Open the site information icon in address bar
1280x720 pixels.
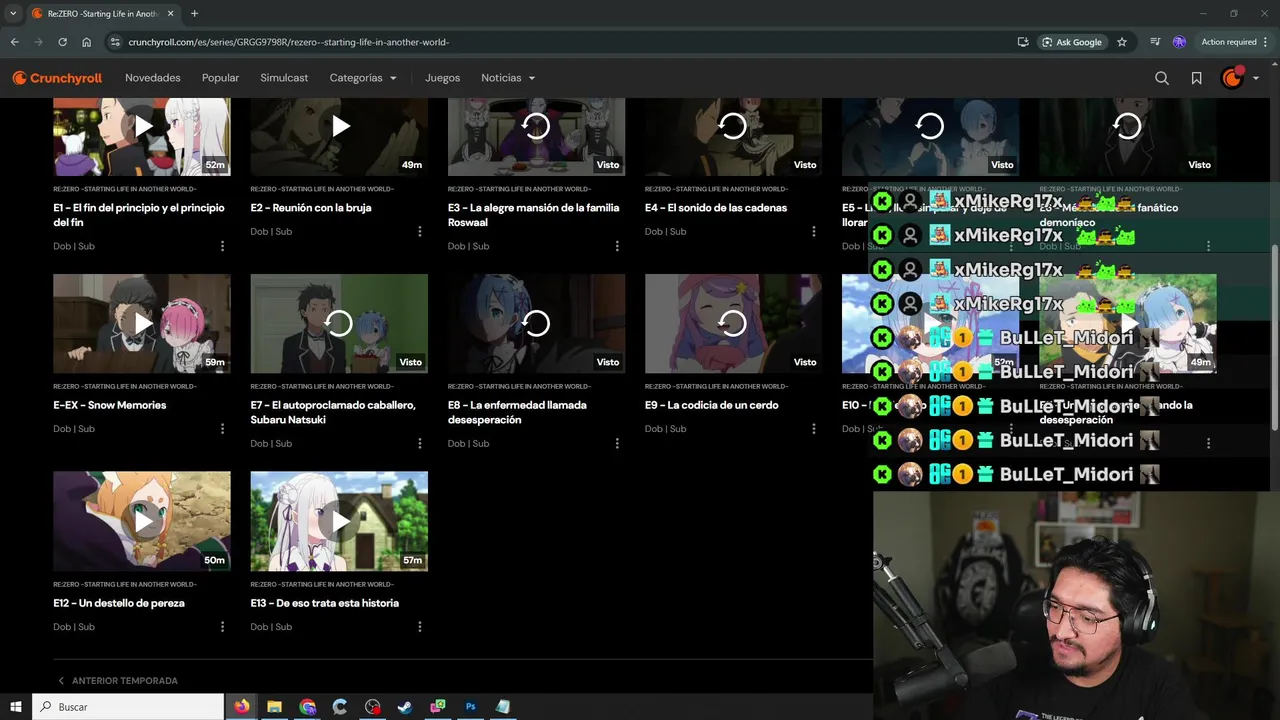(115, 42)
